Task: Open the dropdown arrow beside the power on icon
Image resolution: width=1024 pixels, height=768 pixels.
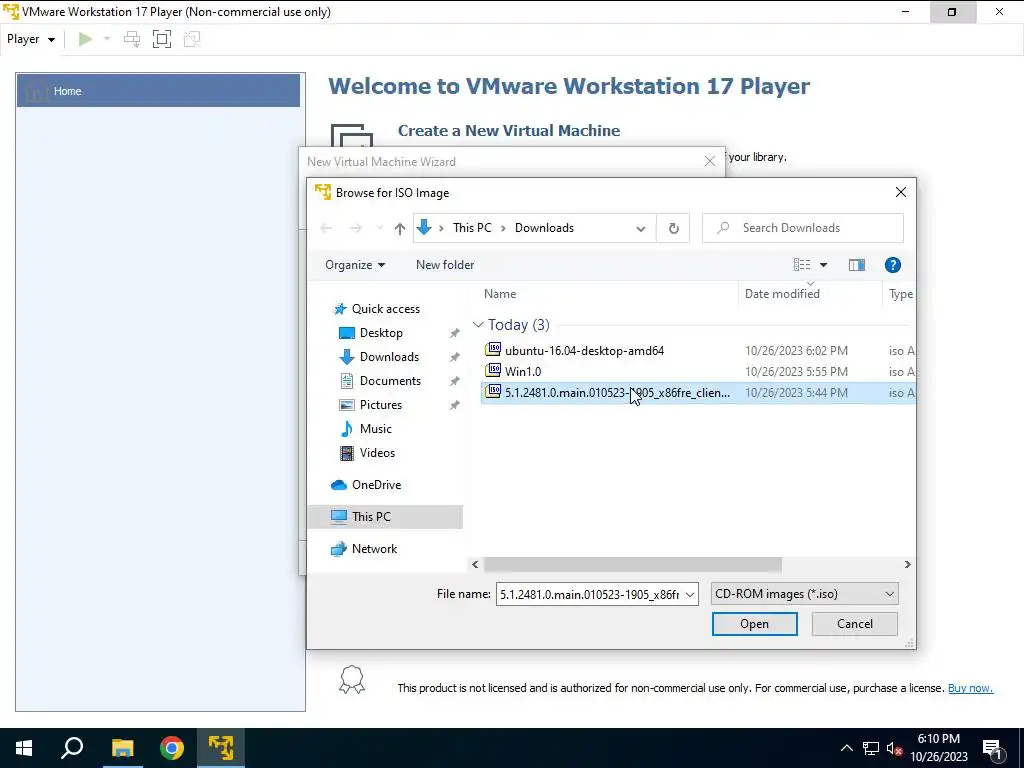Action: [107, 39]
